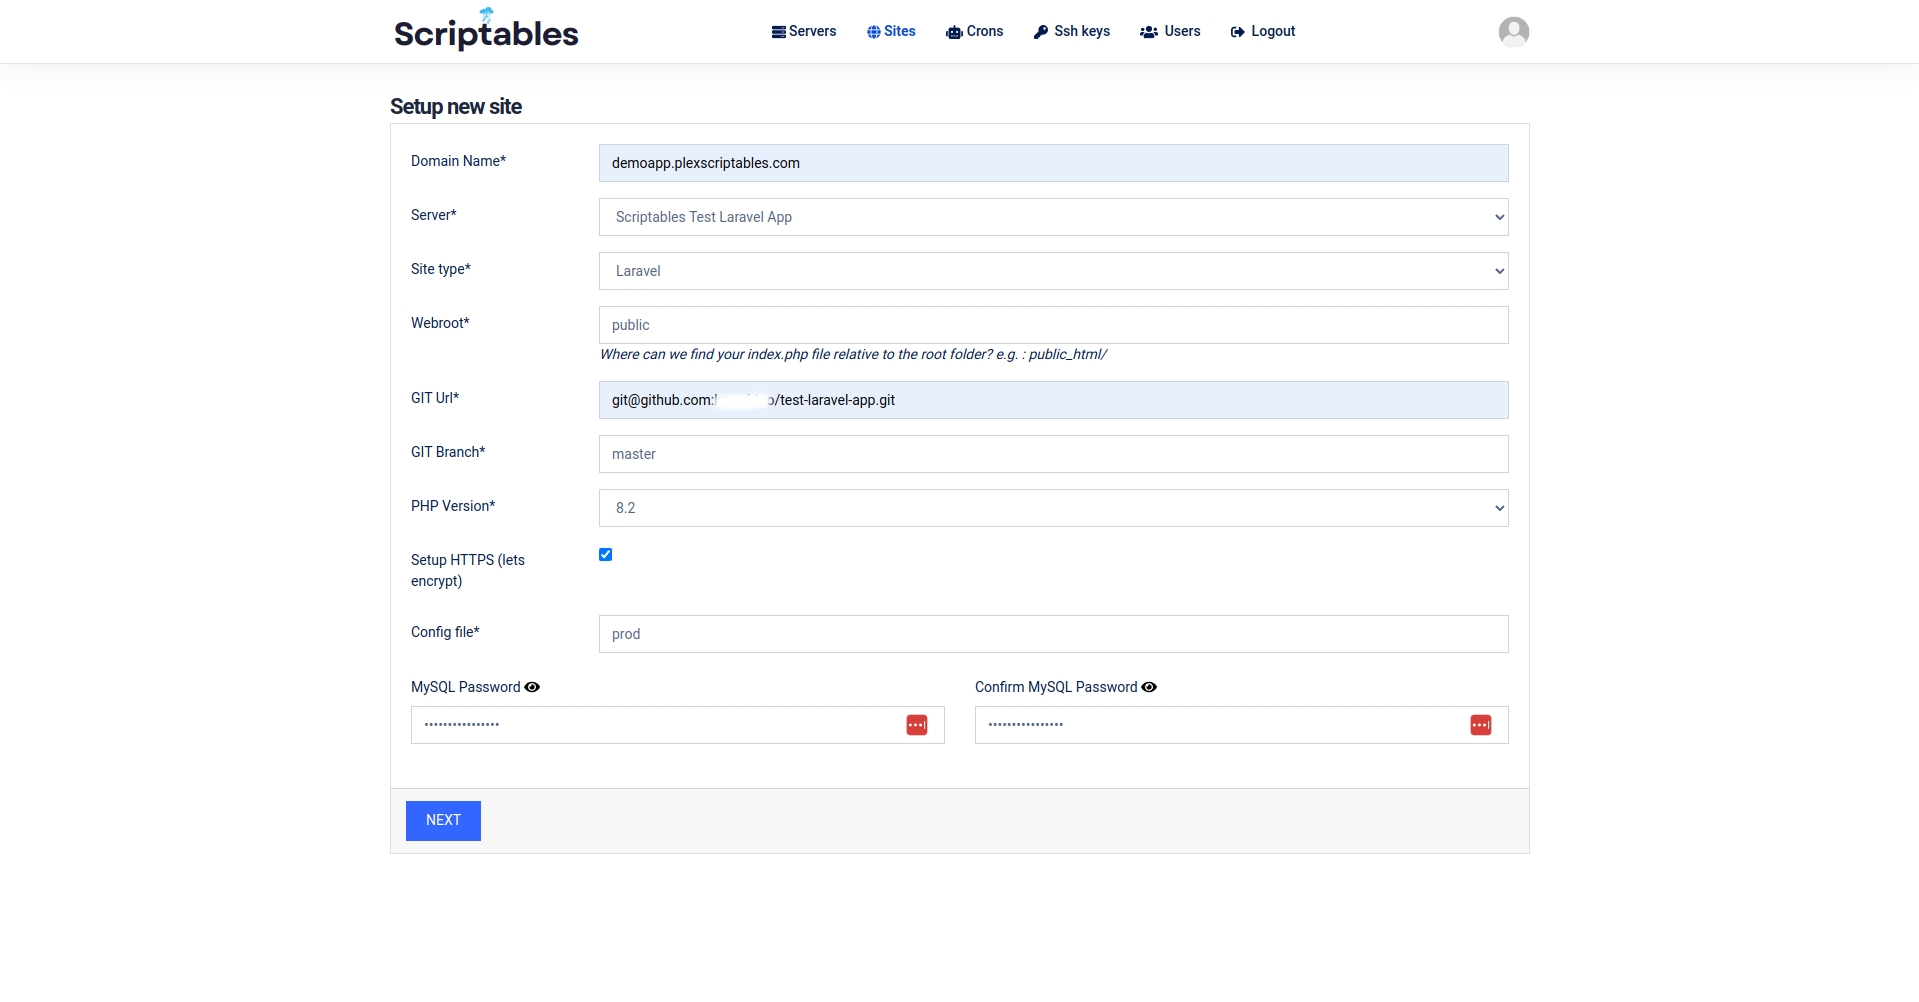Image resolution: width=1919 pixels, height=1002 pixels.
Task: Open the Servers page
Action: [803, 32]
